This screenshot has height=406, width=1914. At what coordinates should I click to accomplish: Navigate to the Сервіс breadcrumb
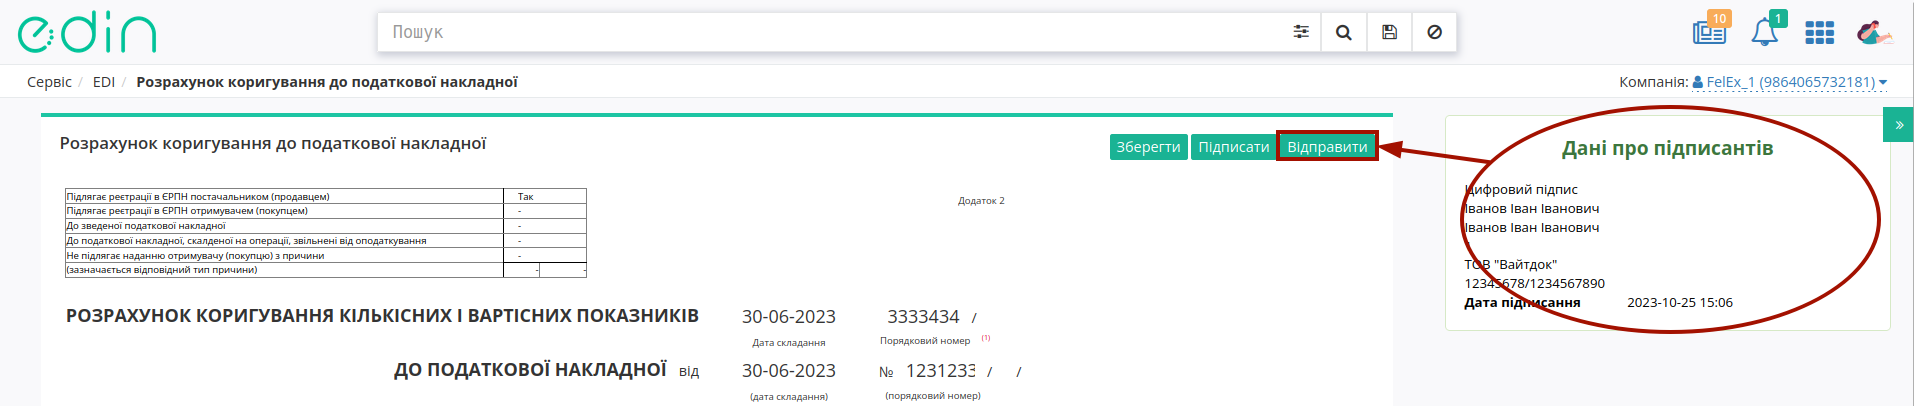pos(49,82)
